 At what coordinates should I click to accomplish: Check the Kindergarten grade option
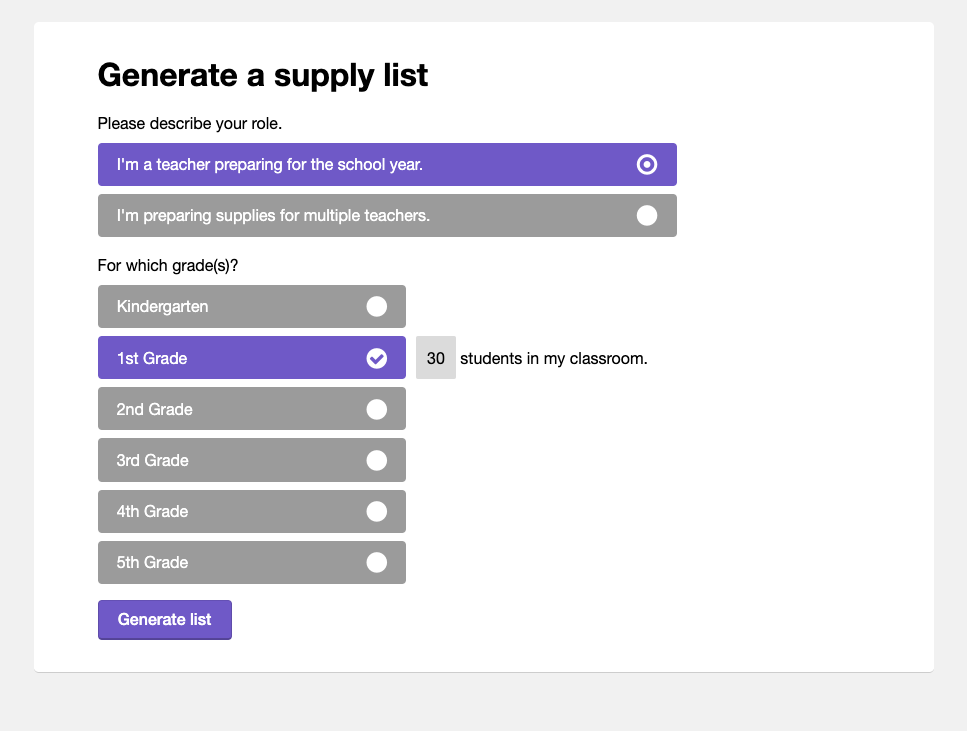(252, 307)
